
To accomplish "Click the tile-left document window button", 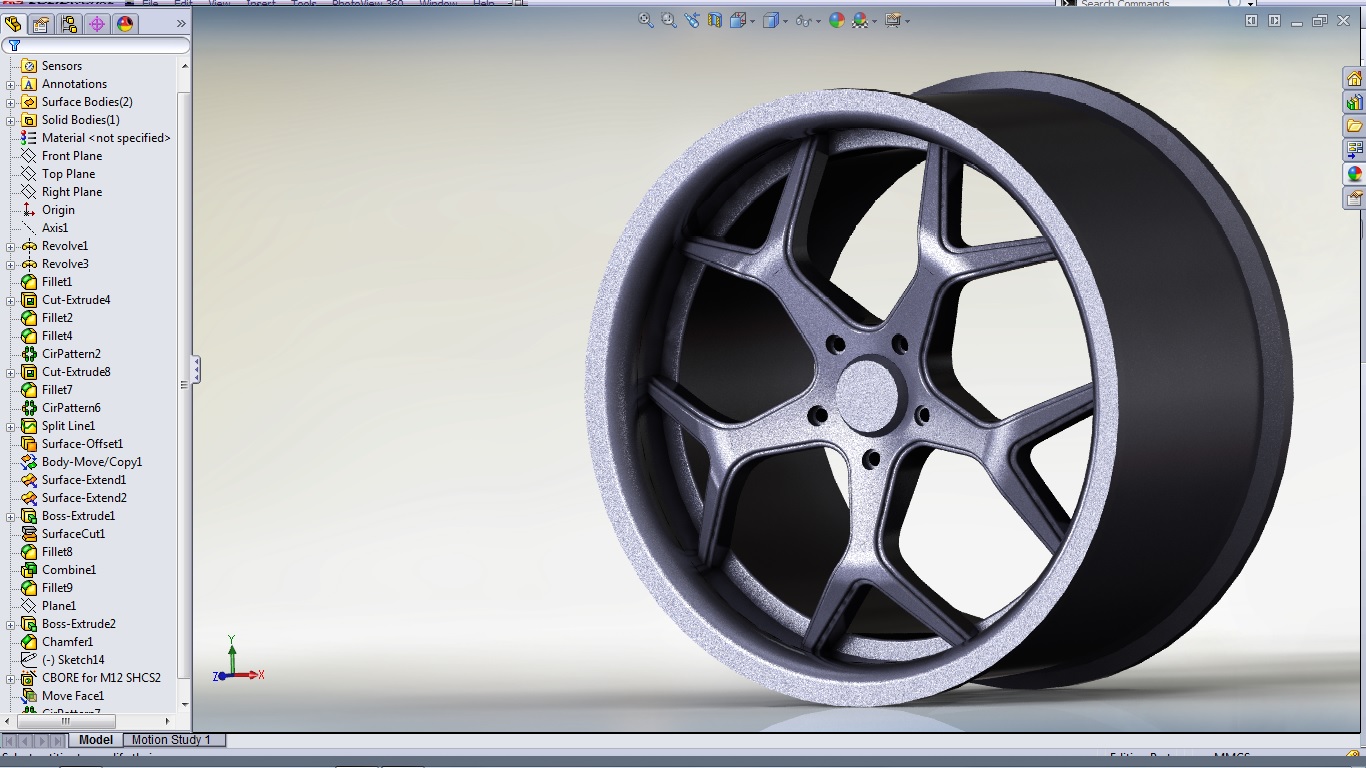I will click(x=1251, y=20).
